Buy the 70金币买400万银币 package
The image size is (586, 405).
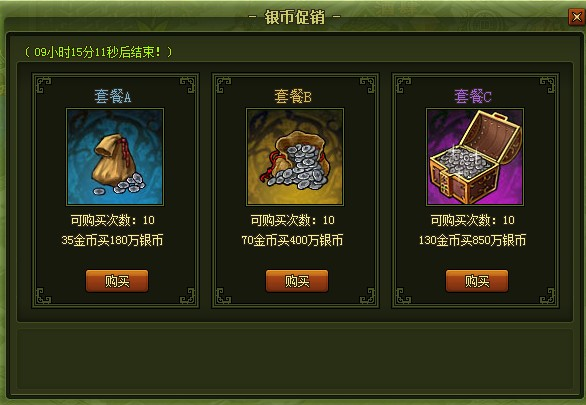(297, 281)
